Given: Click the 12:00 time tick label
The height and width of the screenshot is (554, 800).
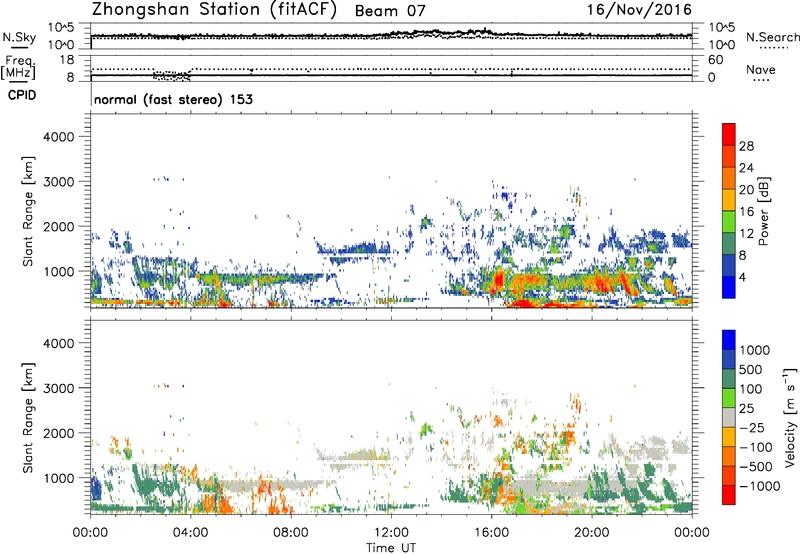Looking at the screenshot, I should 391,533.
